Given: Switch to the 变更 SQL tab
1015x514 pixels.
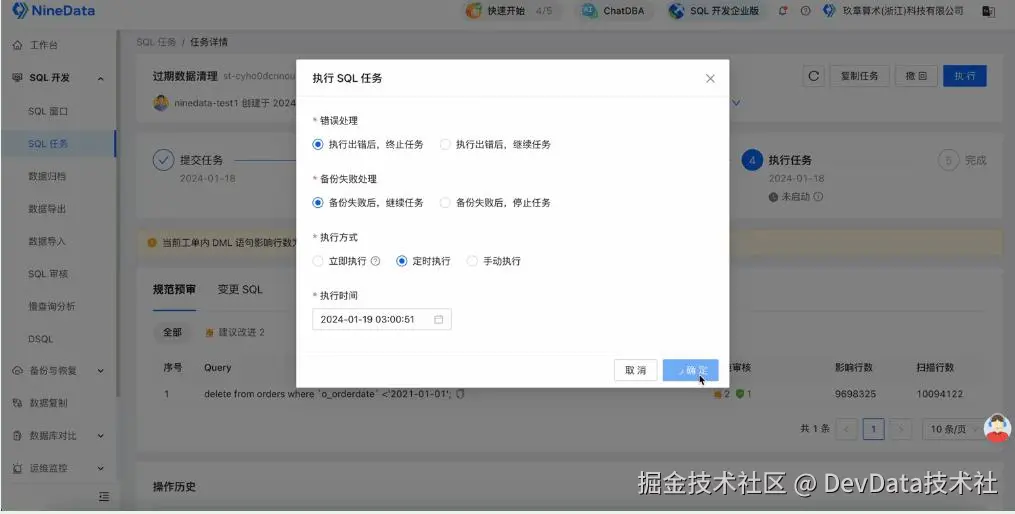Looking at the screenshot, I should pos(240,289).
